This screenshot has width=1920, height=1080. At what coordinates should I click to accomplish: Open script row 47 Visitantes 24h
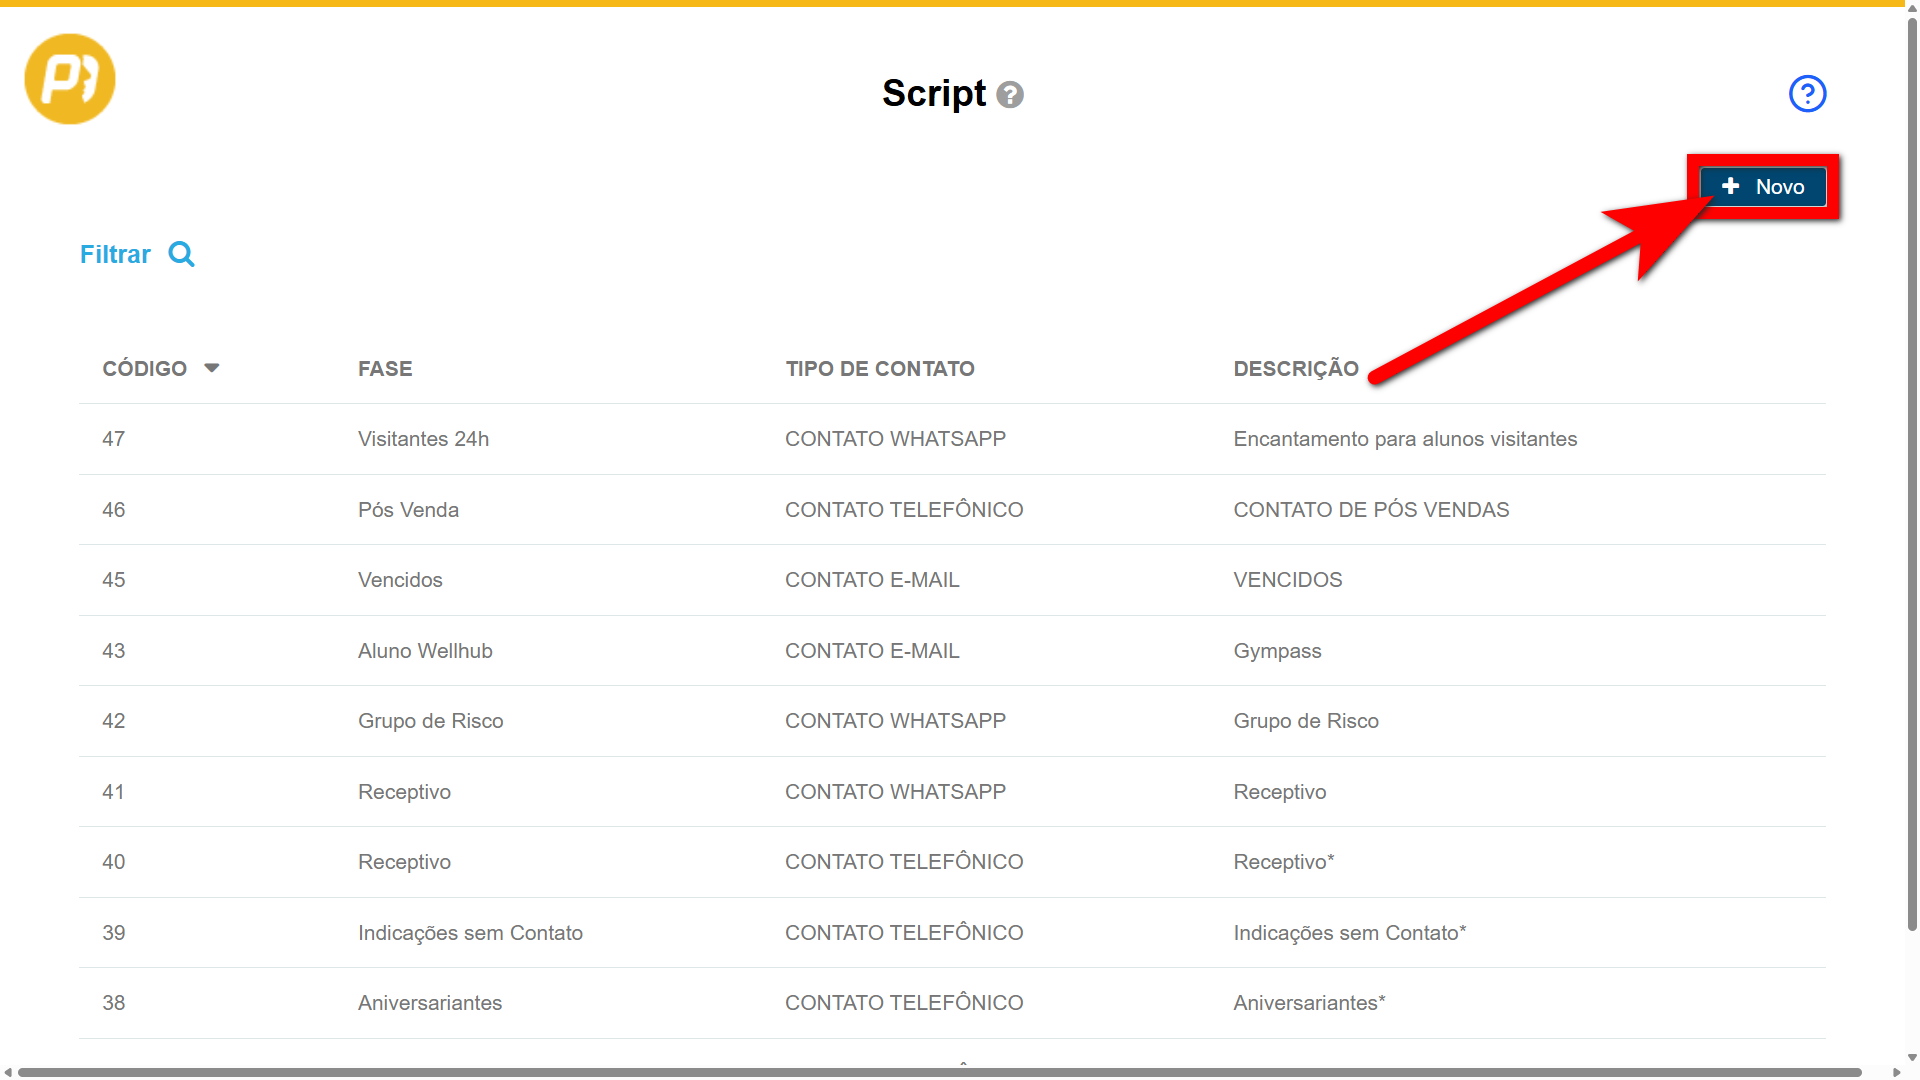click(x=423, y=439)
